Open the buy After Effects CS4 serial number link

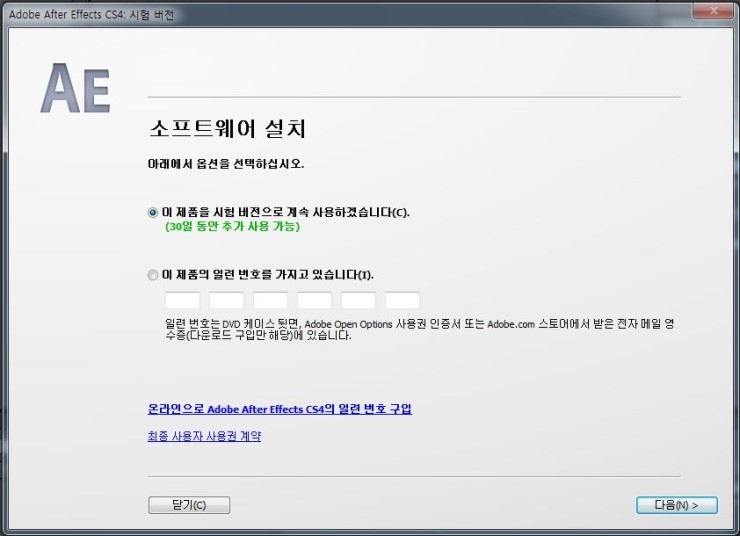pyautogui.click(x=279, y=409)
